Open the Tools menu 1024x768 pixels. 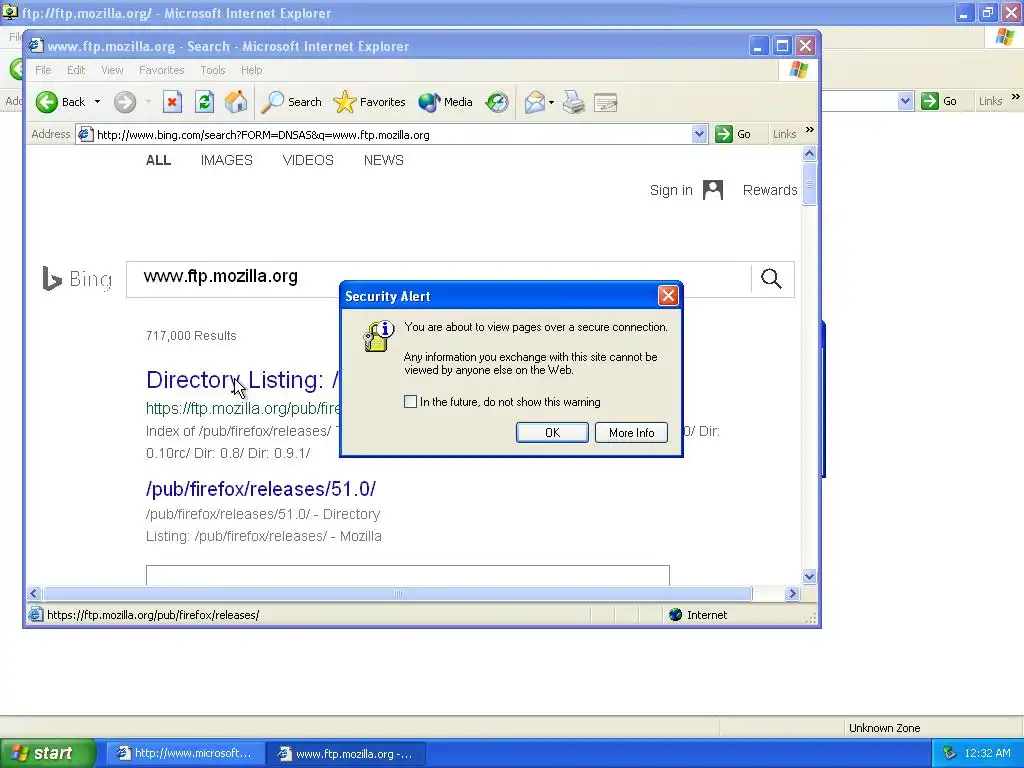[x=213, y=70]
